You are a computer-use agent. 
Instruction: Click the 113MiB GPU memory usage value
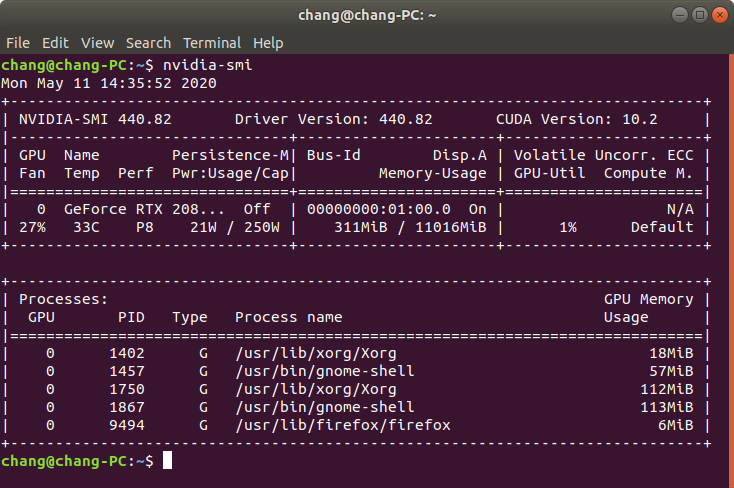[x=667, y=407]
